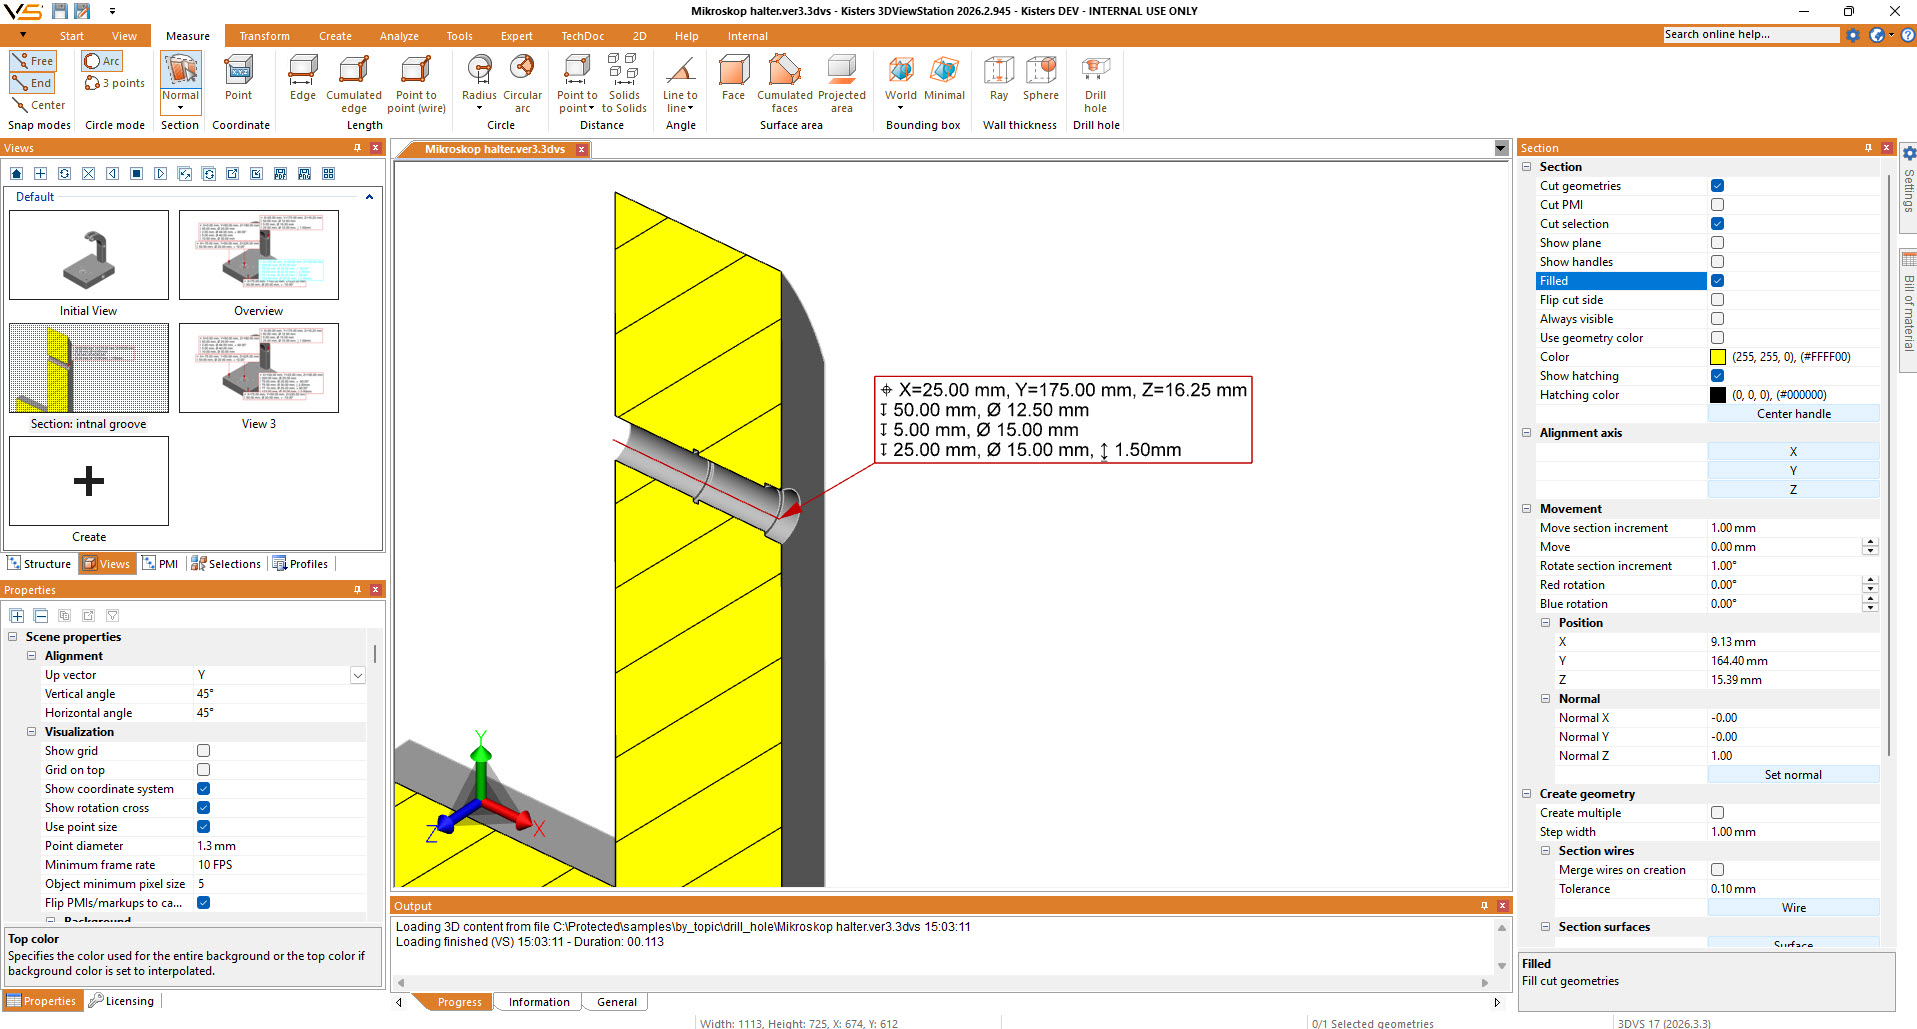The image size is (1917, 1029).
Task: Click the Point to point distance tool
Action: pos(577,84)
